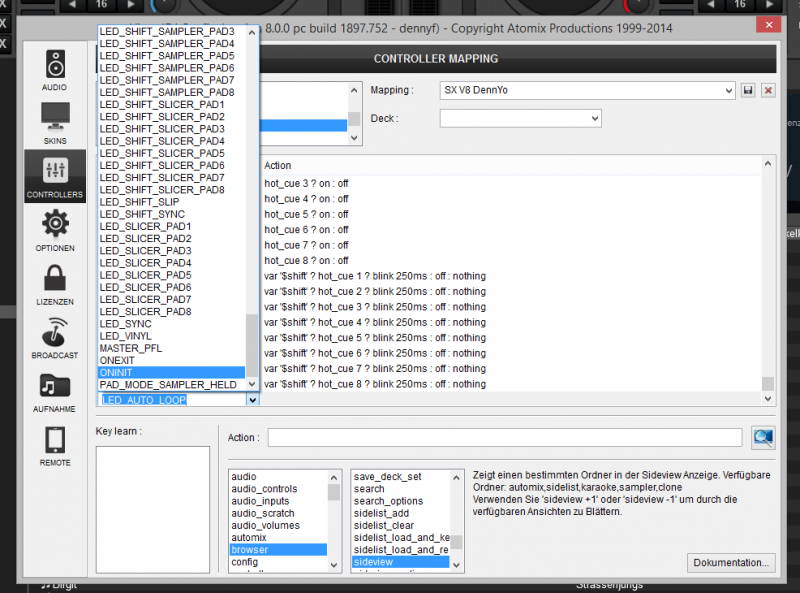Open the Remote settings section

coord(55,445)
